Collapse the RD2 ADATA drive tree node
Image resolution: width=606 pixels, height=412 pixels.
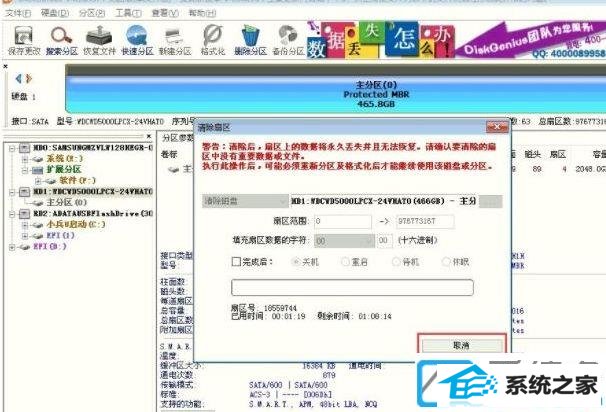[x=12, y=214]
